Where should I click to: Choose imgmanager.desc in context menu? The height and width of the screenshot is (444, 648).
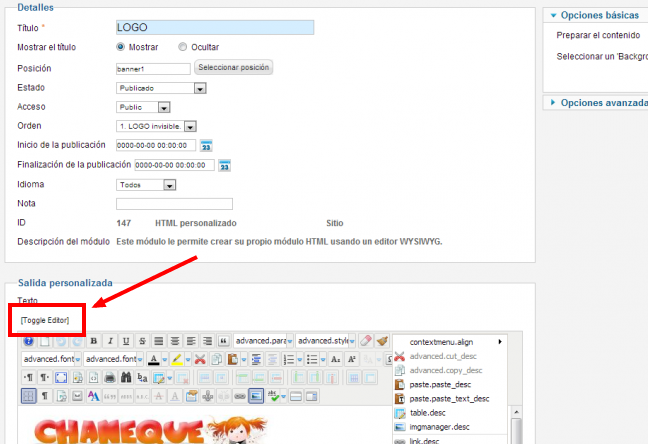point(449,427)
